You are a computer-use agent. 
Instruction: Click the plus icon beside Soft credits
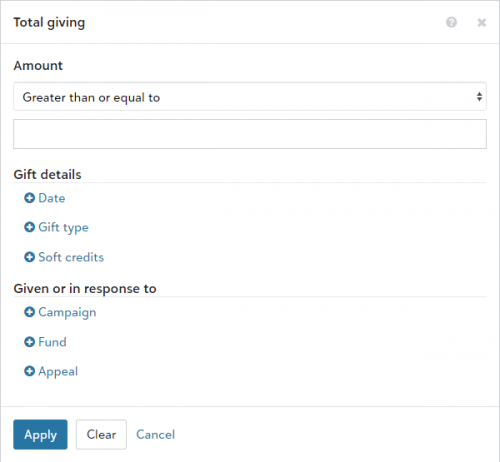pos(29,257)
